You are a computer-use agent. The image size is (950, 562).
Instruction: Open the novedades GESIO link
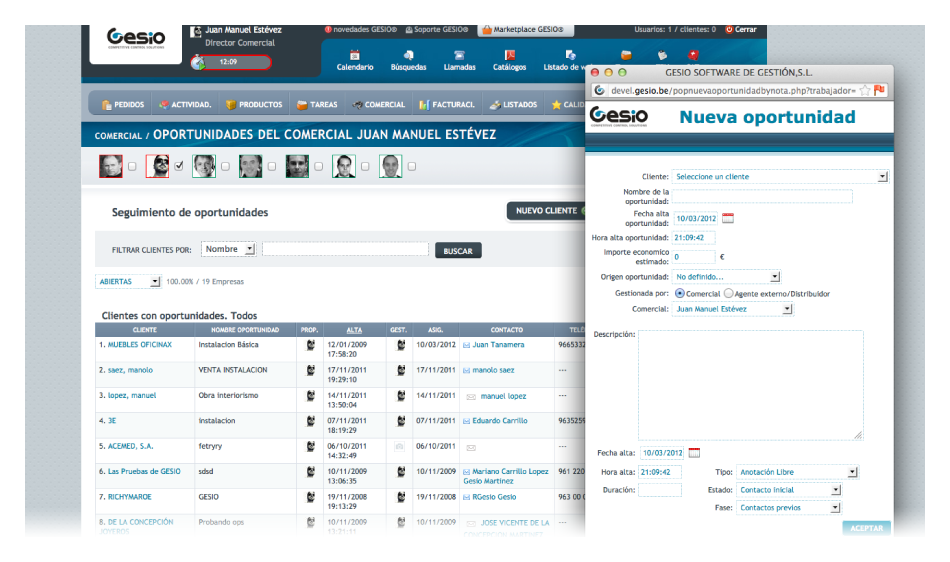[361, 29]
